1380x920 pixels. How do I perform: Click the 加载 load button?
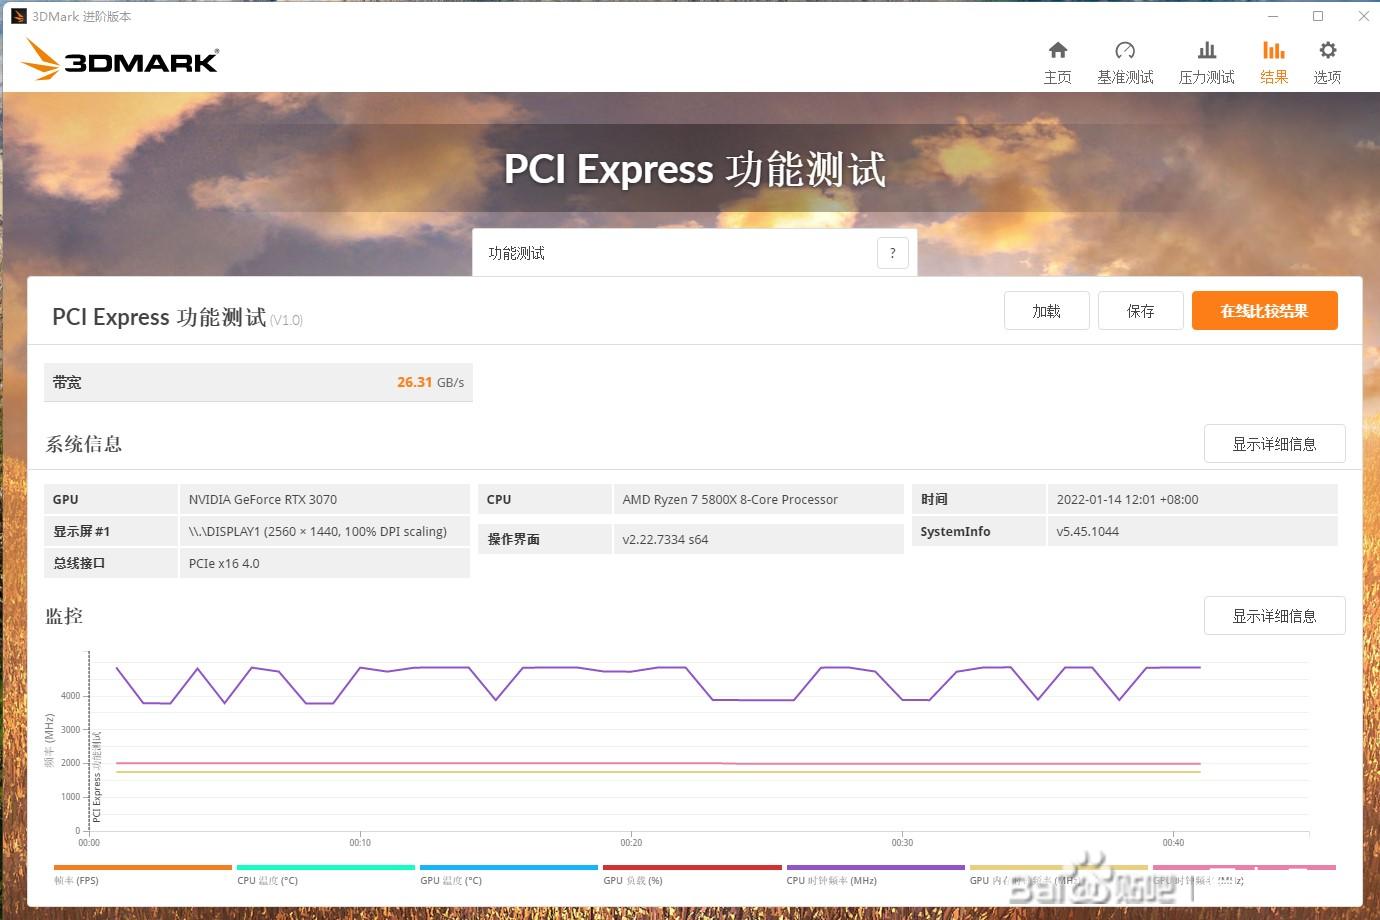pyautogui.click(x=1047, y=311)
